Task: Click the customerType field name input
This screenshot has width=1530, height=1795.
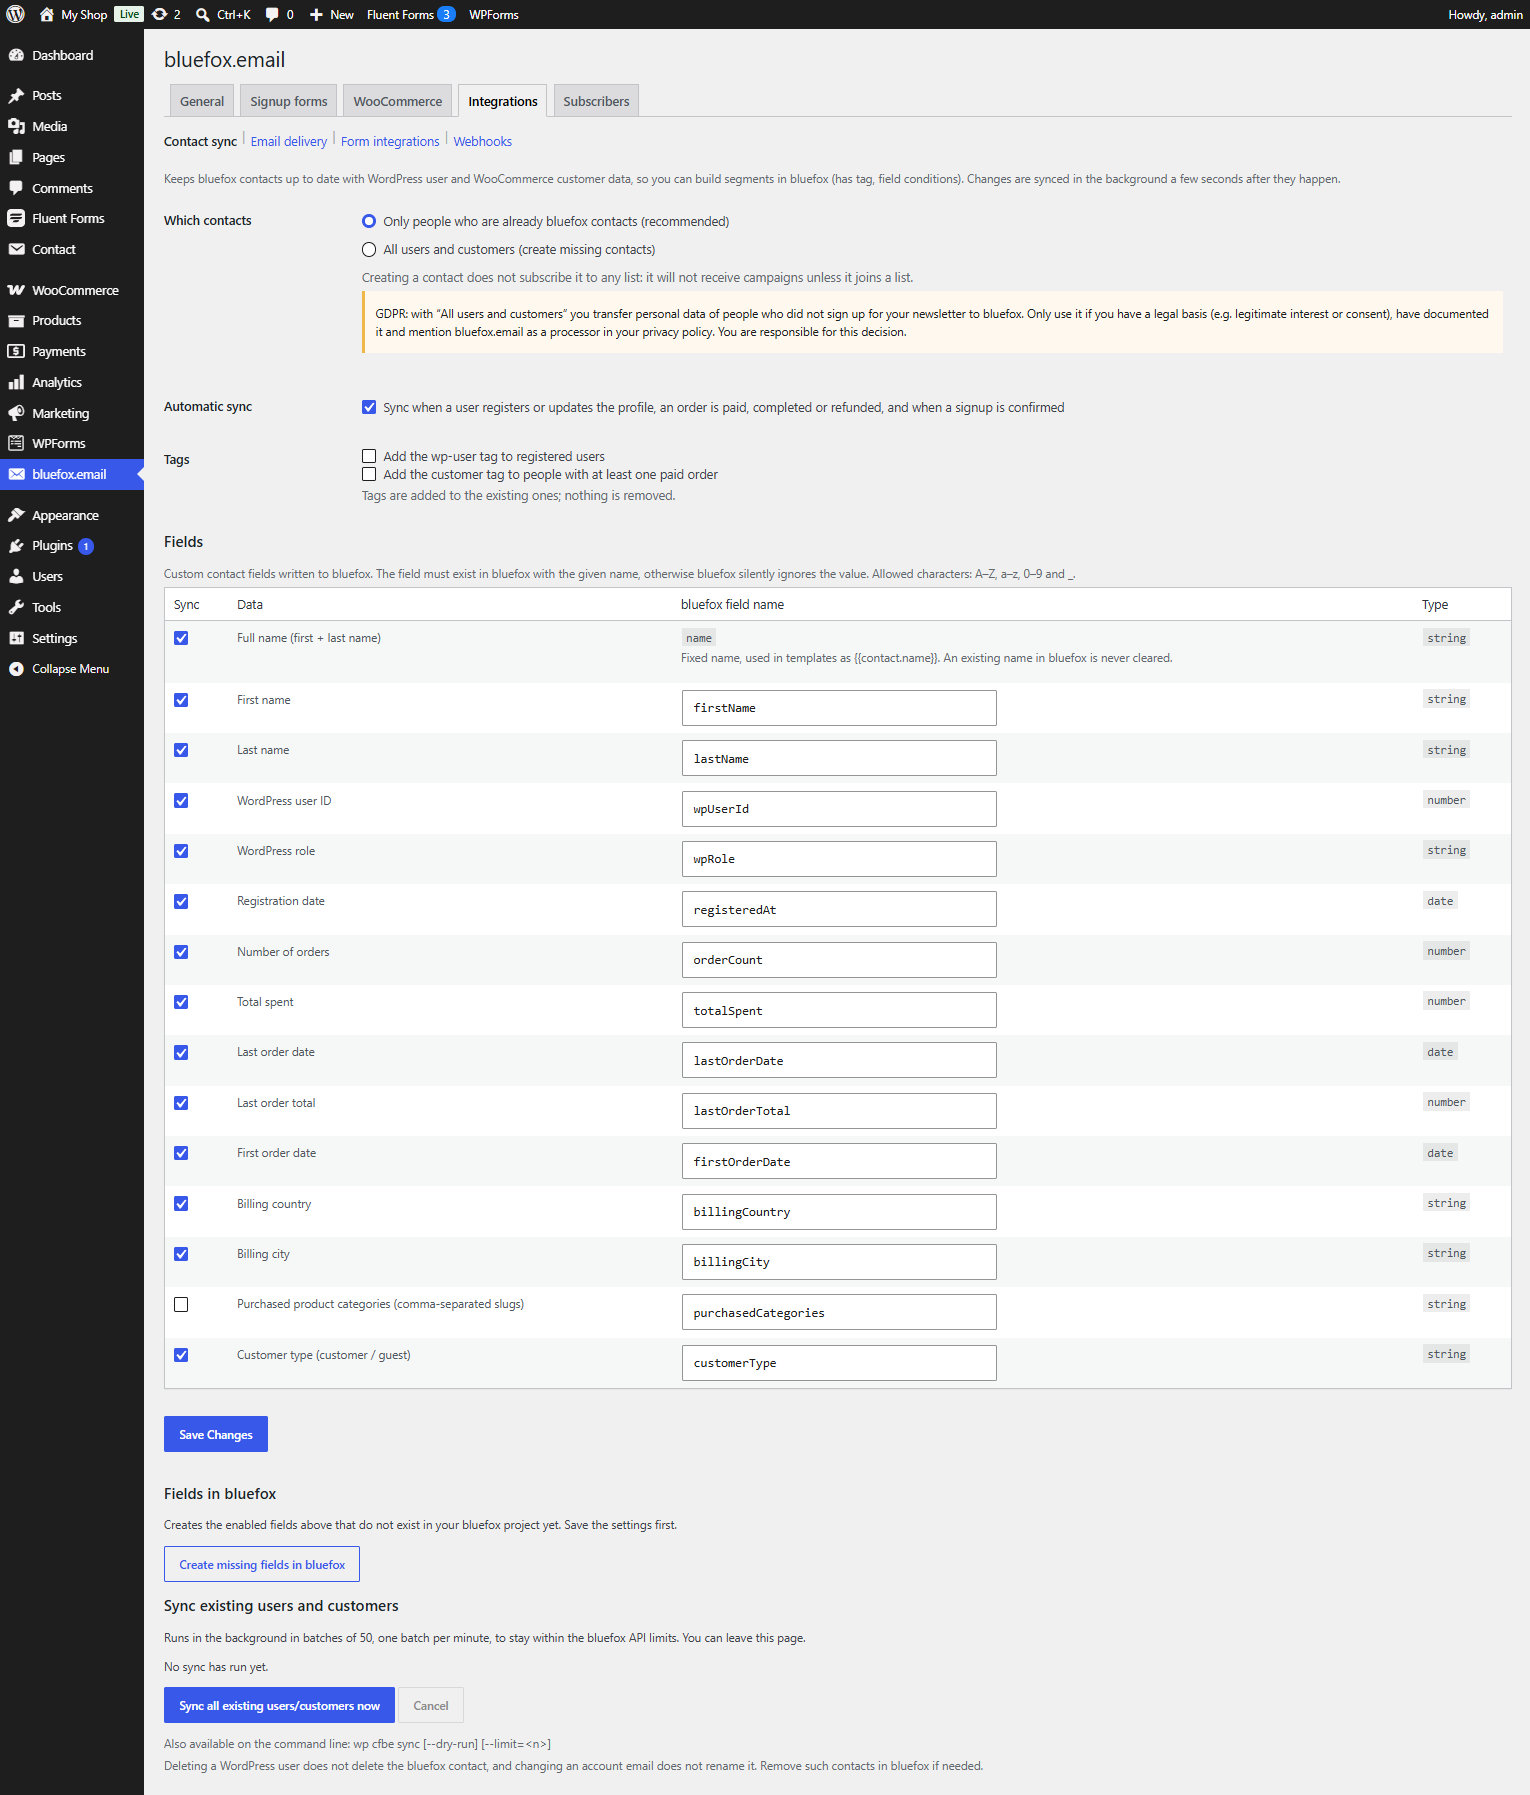Action: coord(839,1363)
